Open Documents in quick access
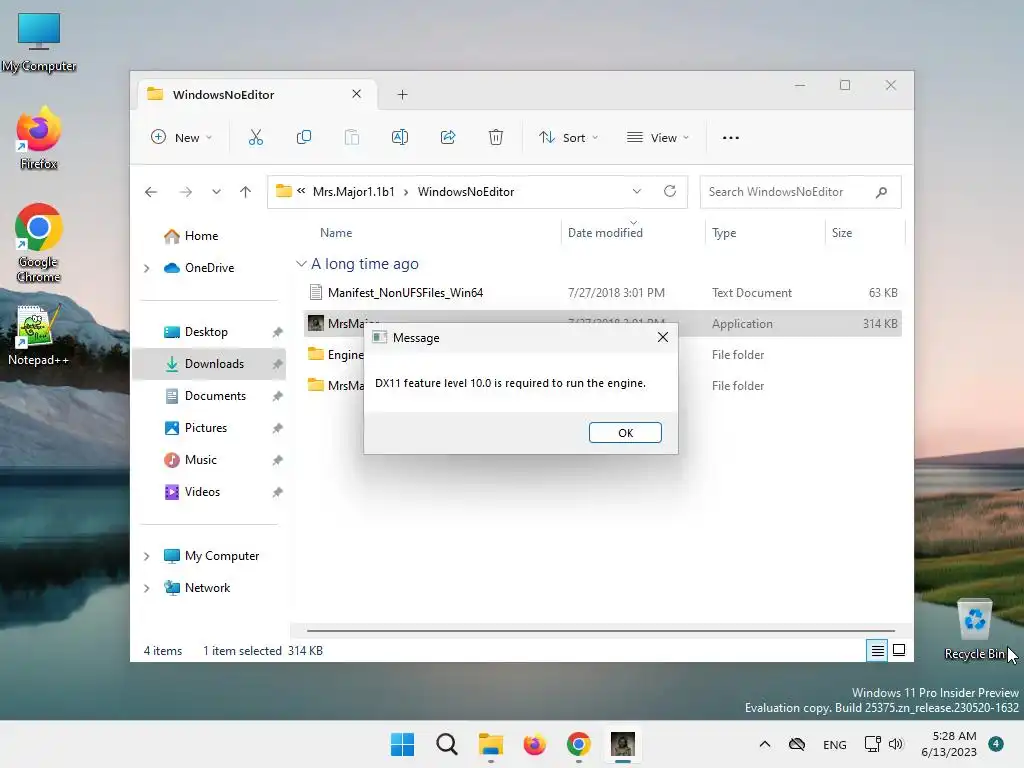The image size is (1024, 768). 215,396
